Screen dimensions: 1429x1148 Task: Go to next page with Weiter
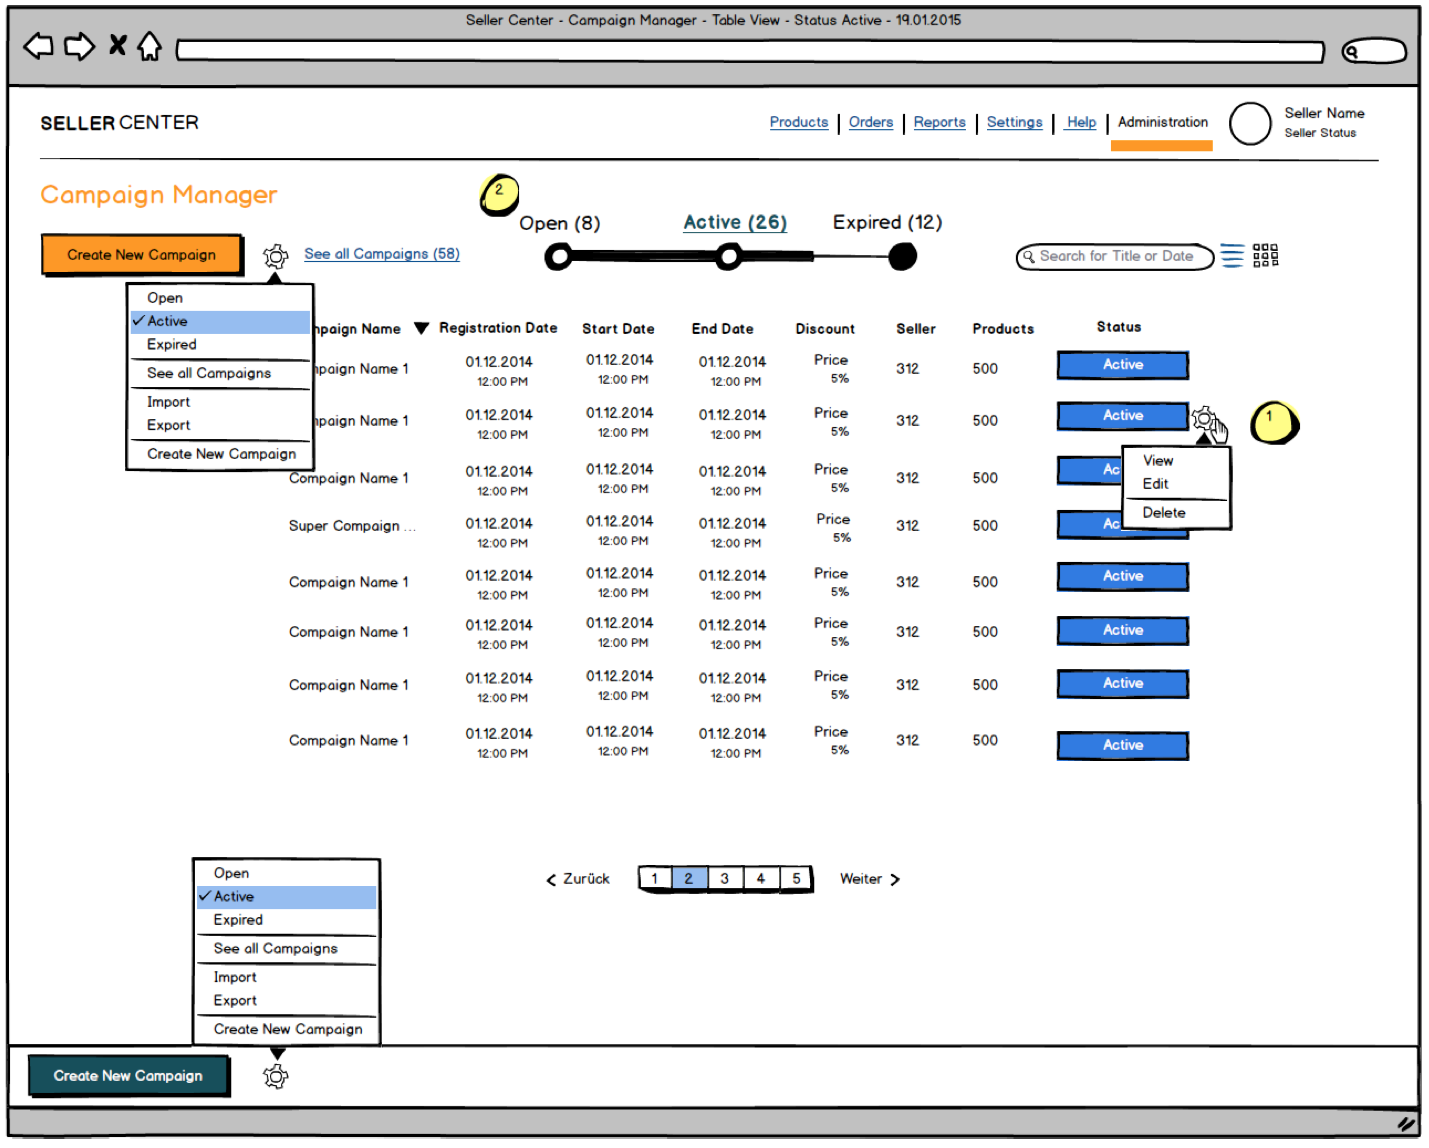[x=869, y=879]
